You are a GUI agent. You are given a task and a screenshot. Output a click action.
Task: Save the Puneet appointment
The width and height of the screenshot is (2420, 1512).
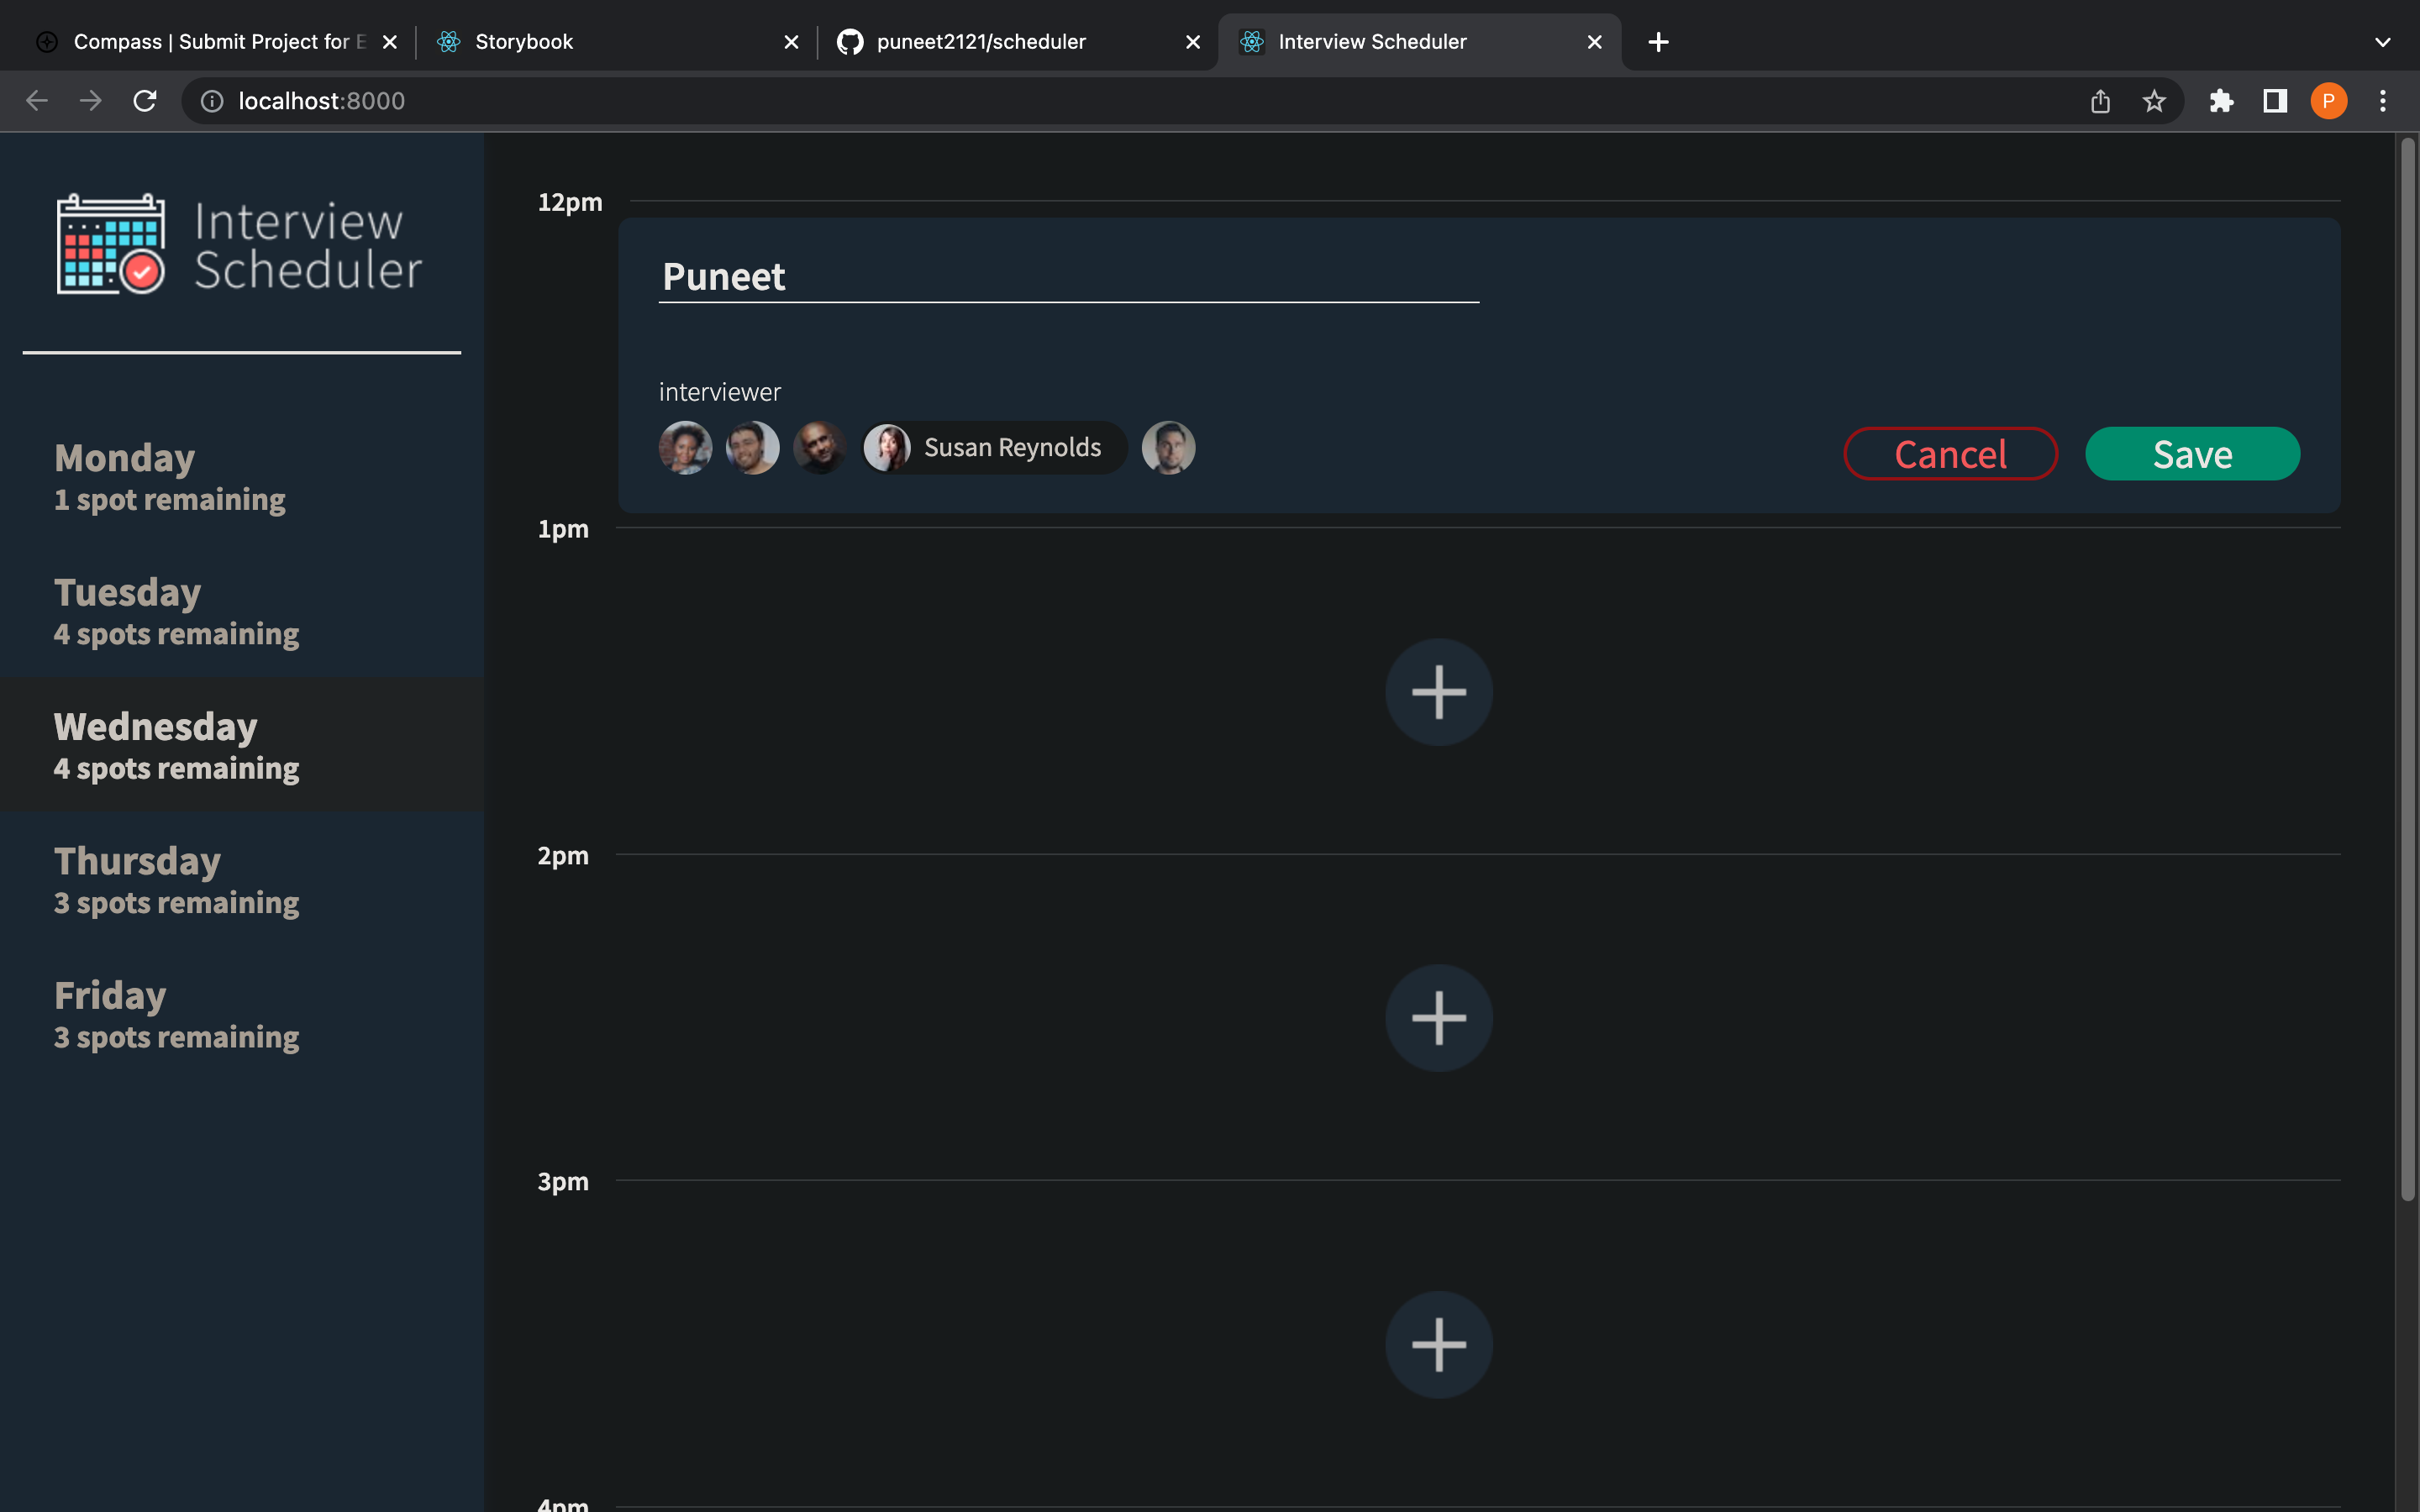2192,454
